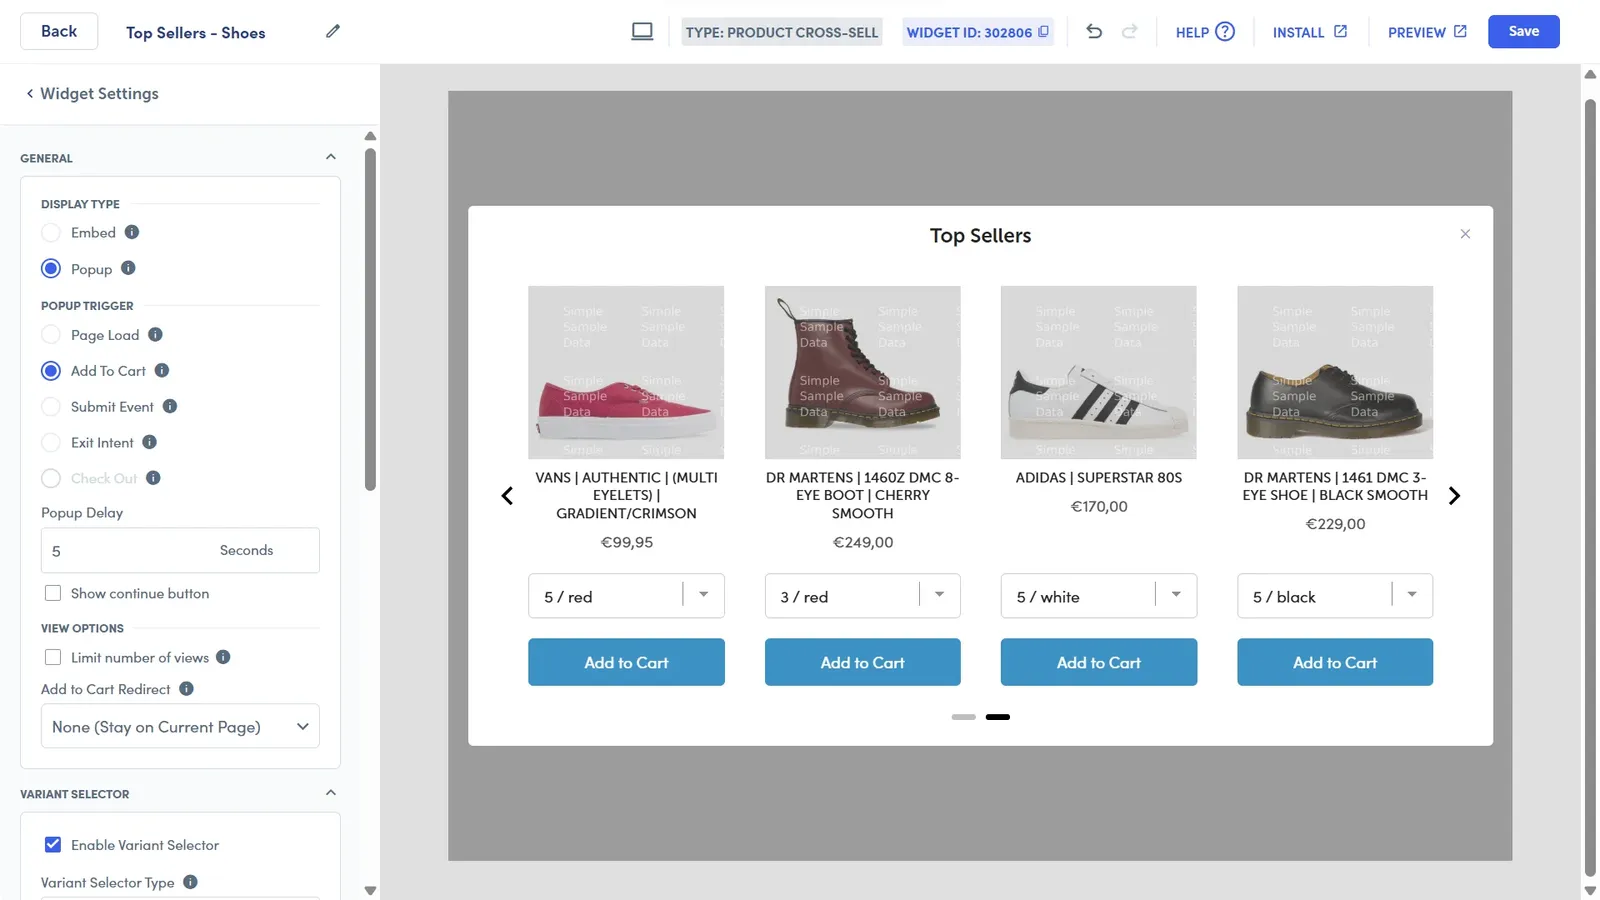Screen dimensions: 1600x900
Task: Click the Popup Delay seconds field
Action: tap(180, 550)
